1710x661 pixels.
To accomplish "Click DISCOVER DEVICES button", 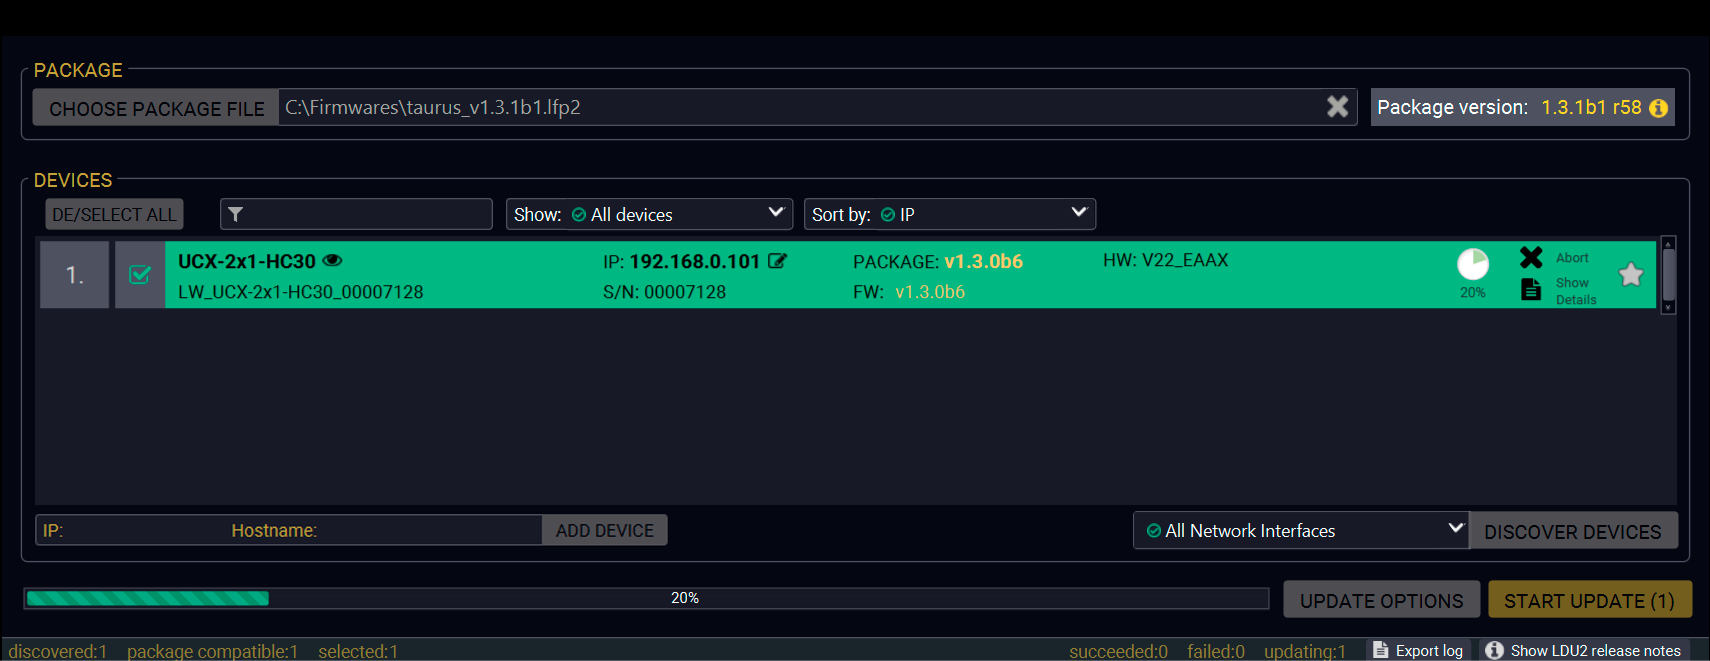I will point(1573,531).
